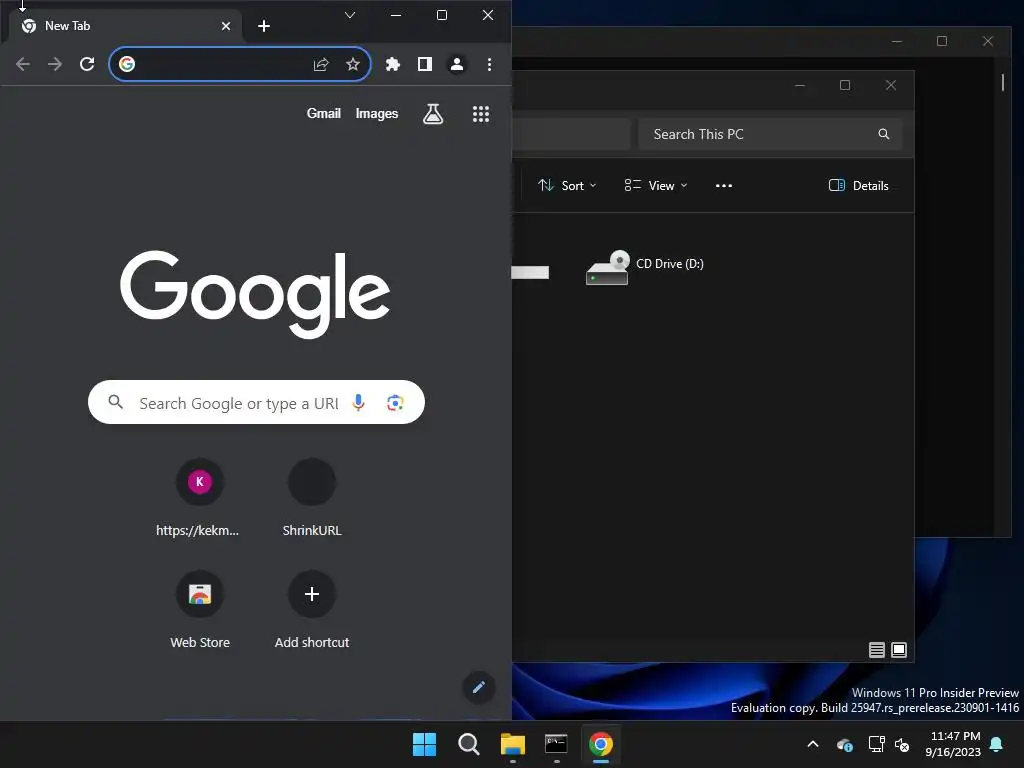Start voice search with microphone

coord(358,402)
